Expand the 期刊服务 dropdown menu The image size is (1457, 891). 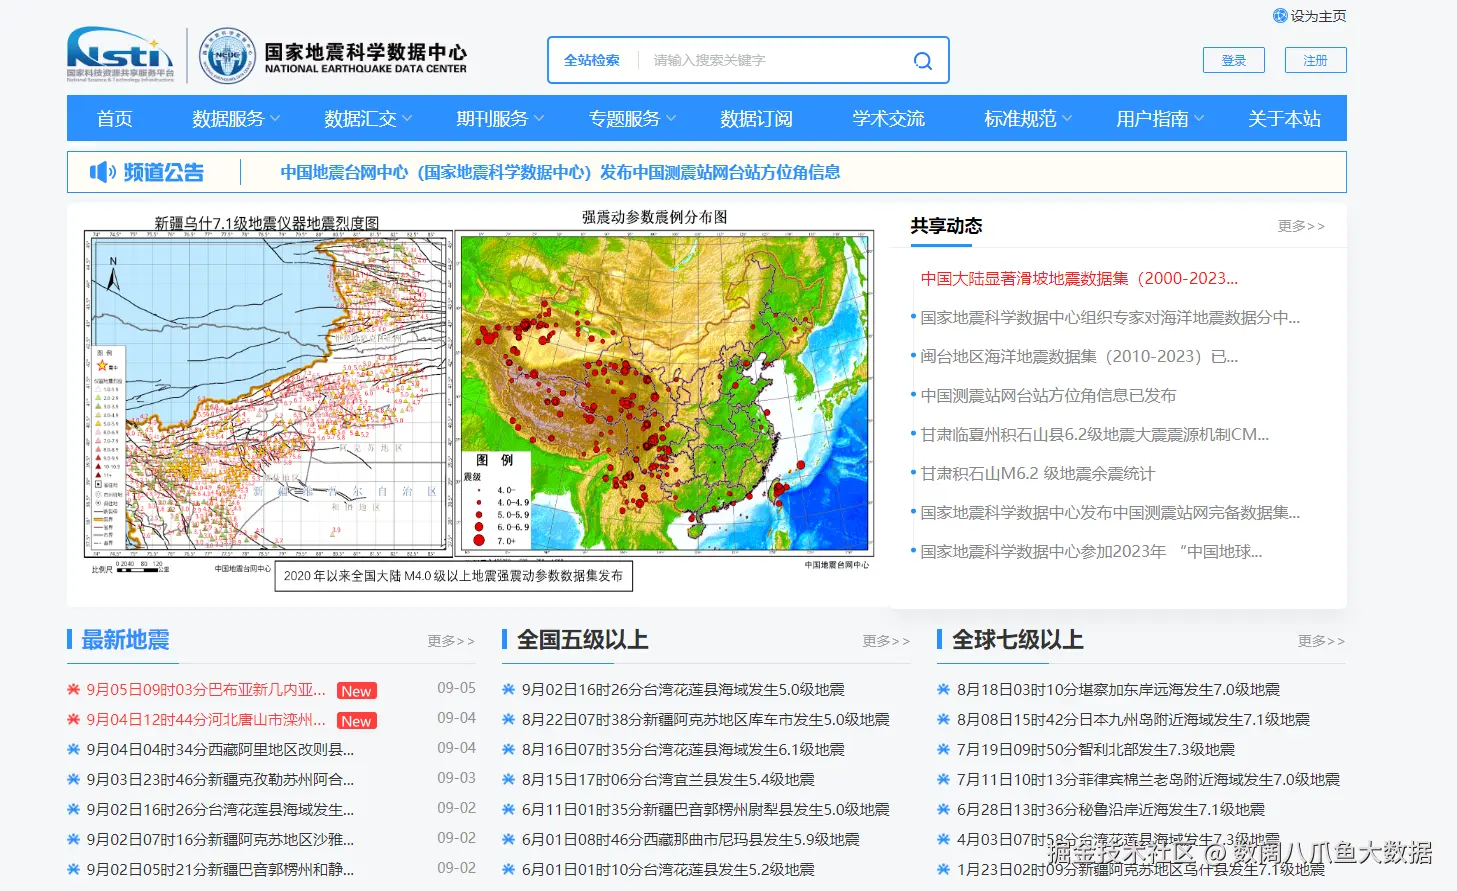(x=500, y=118)
